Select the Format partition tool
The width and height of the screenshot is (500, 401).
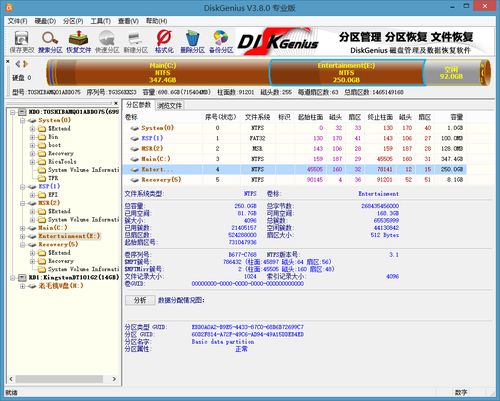pyautogui.click(x=164, y=42)
